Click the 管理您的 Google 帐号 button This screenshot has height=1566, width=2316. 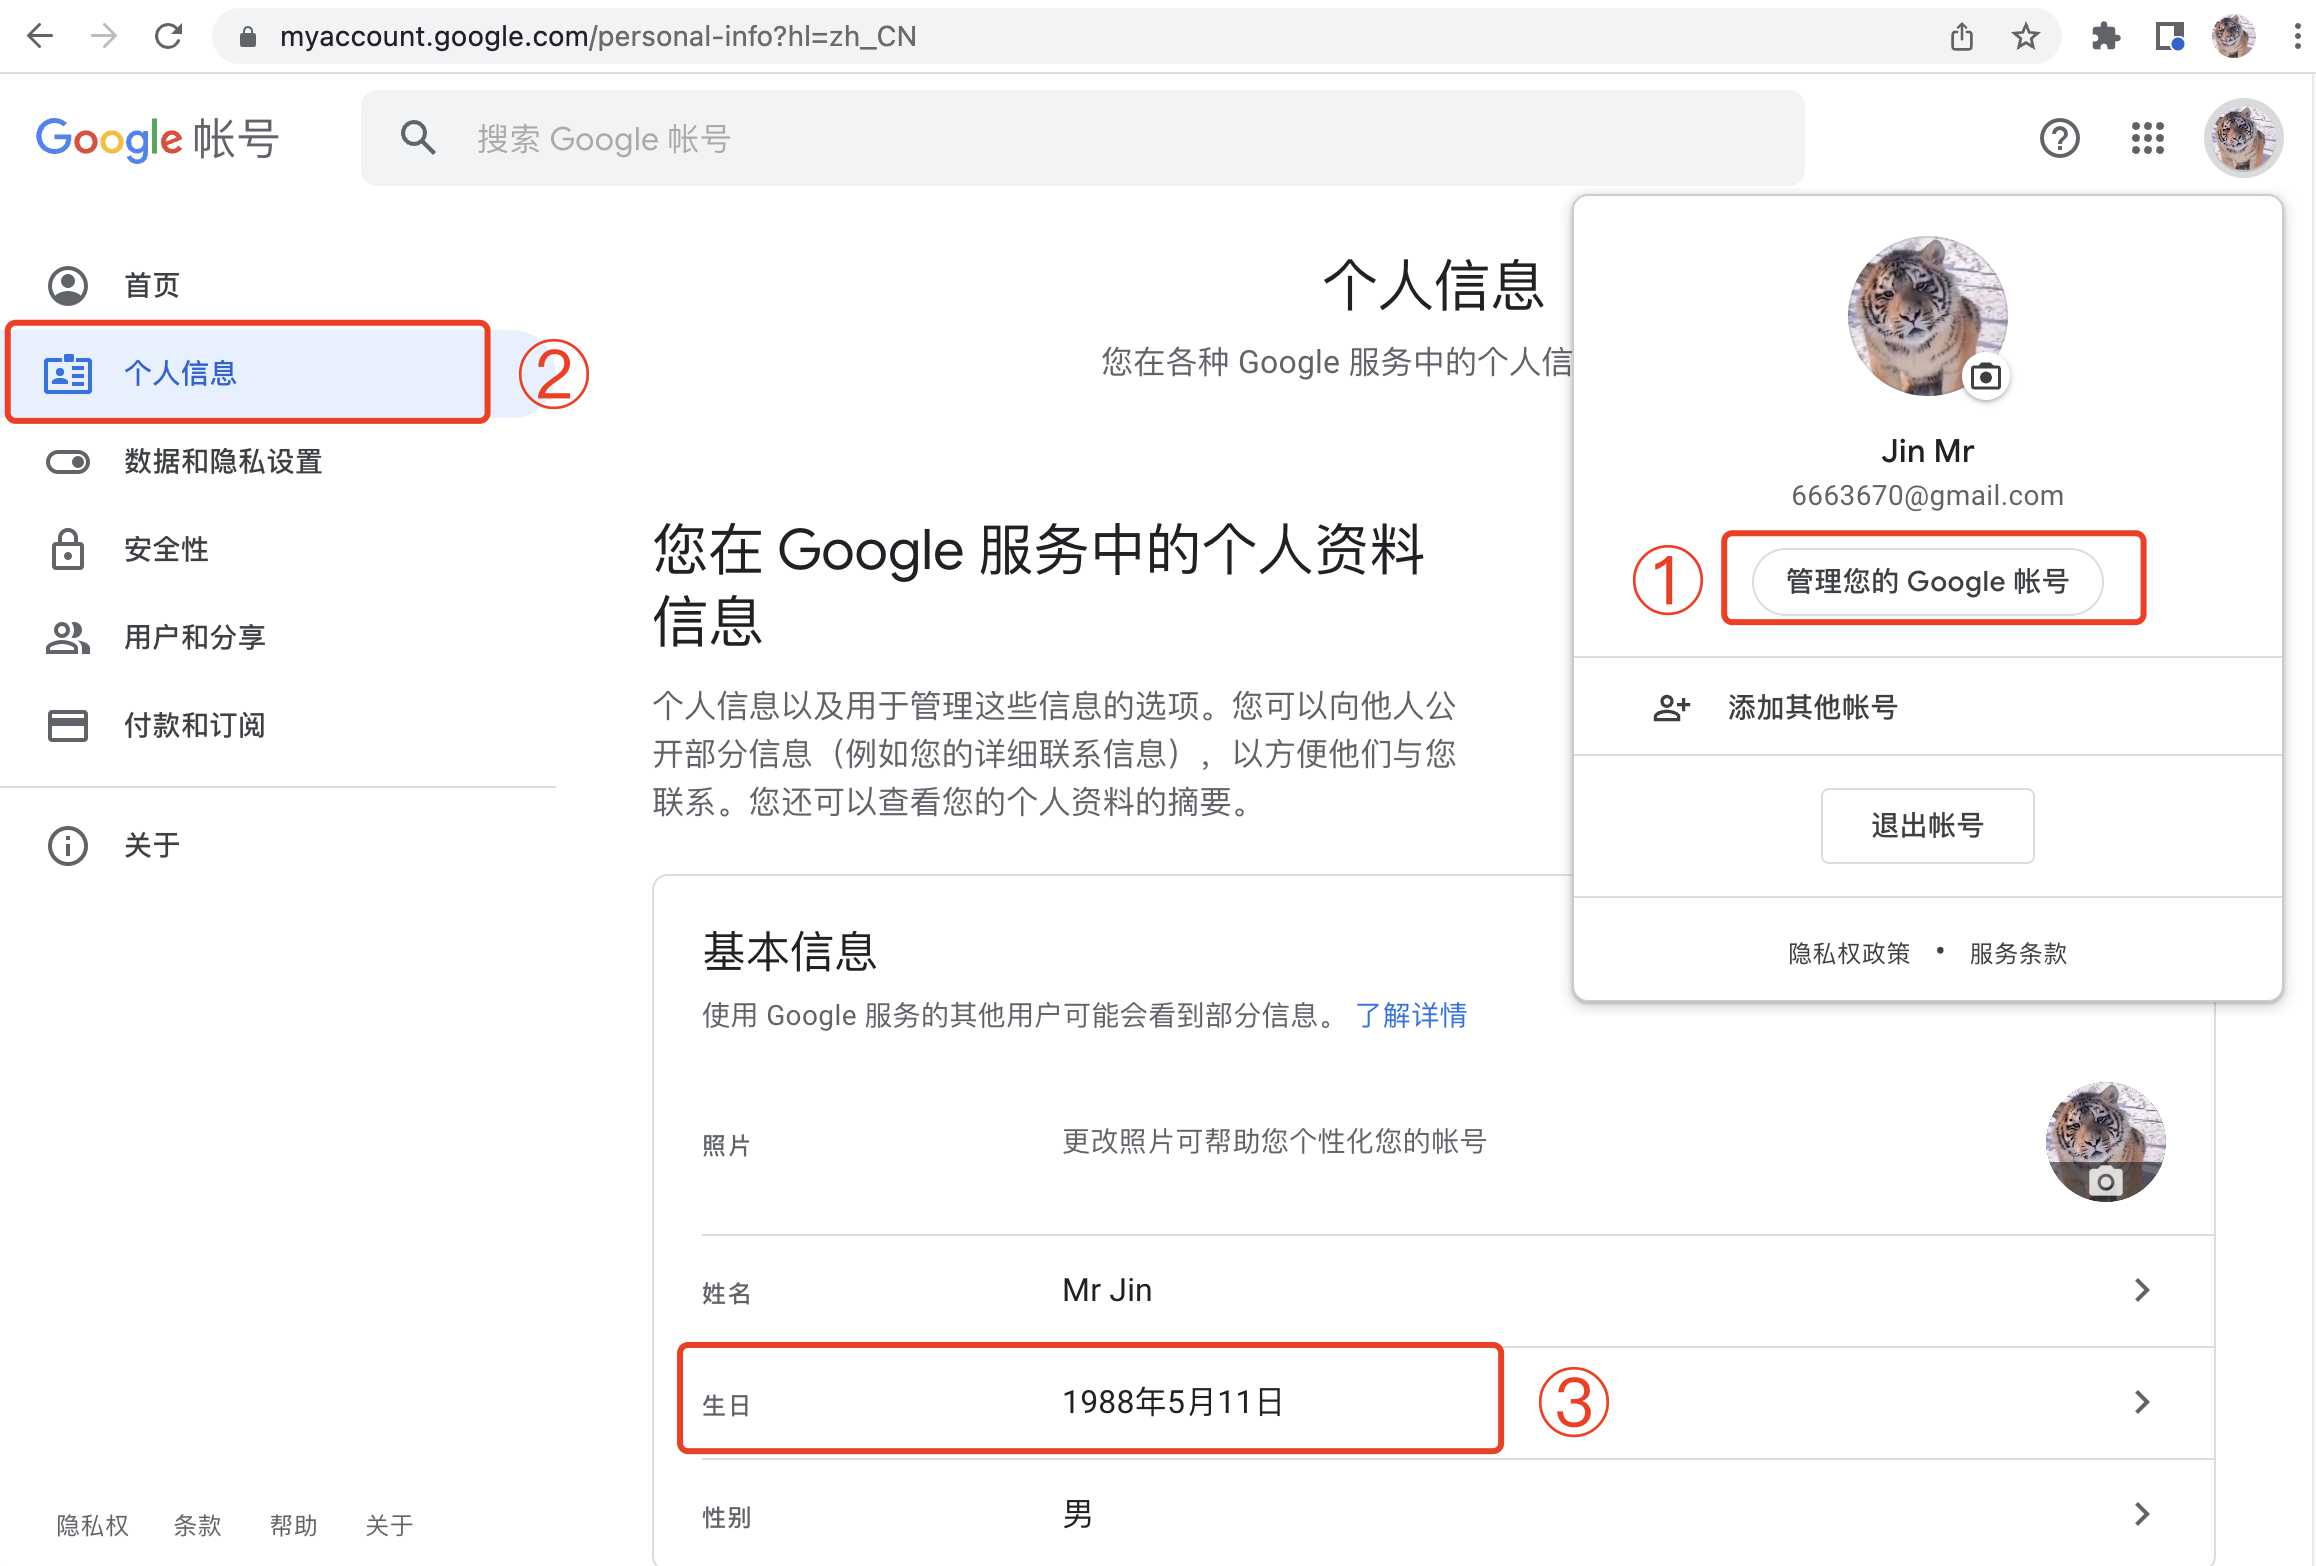pos(1926,581)
